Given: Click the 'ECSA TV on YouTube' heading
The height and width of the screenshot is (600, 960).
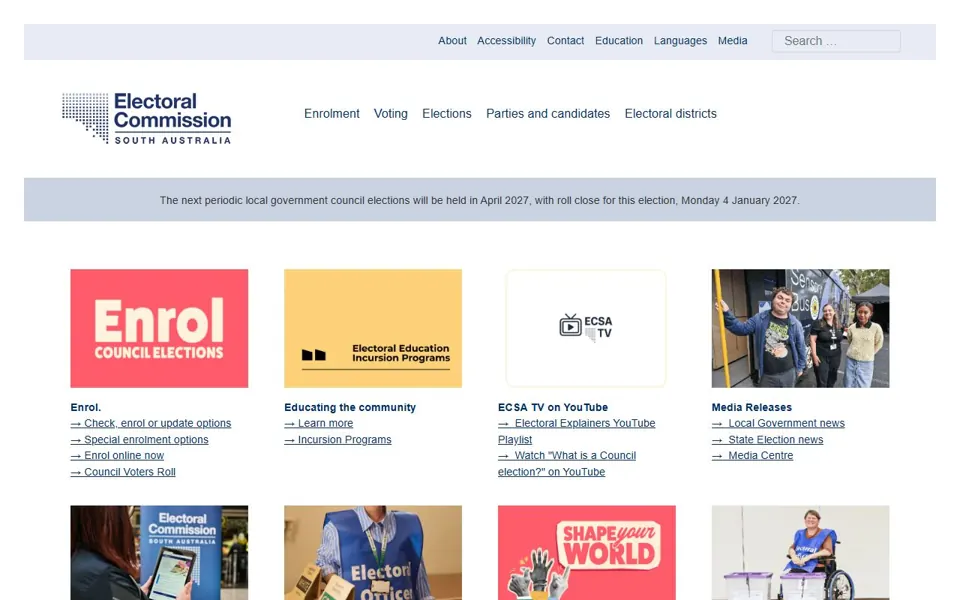Looking at the screenshot, I should pyautogui.click(x=553, y=407).
